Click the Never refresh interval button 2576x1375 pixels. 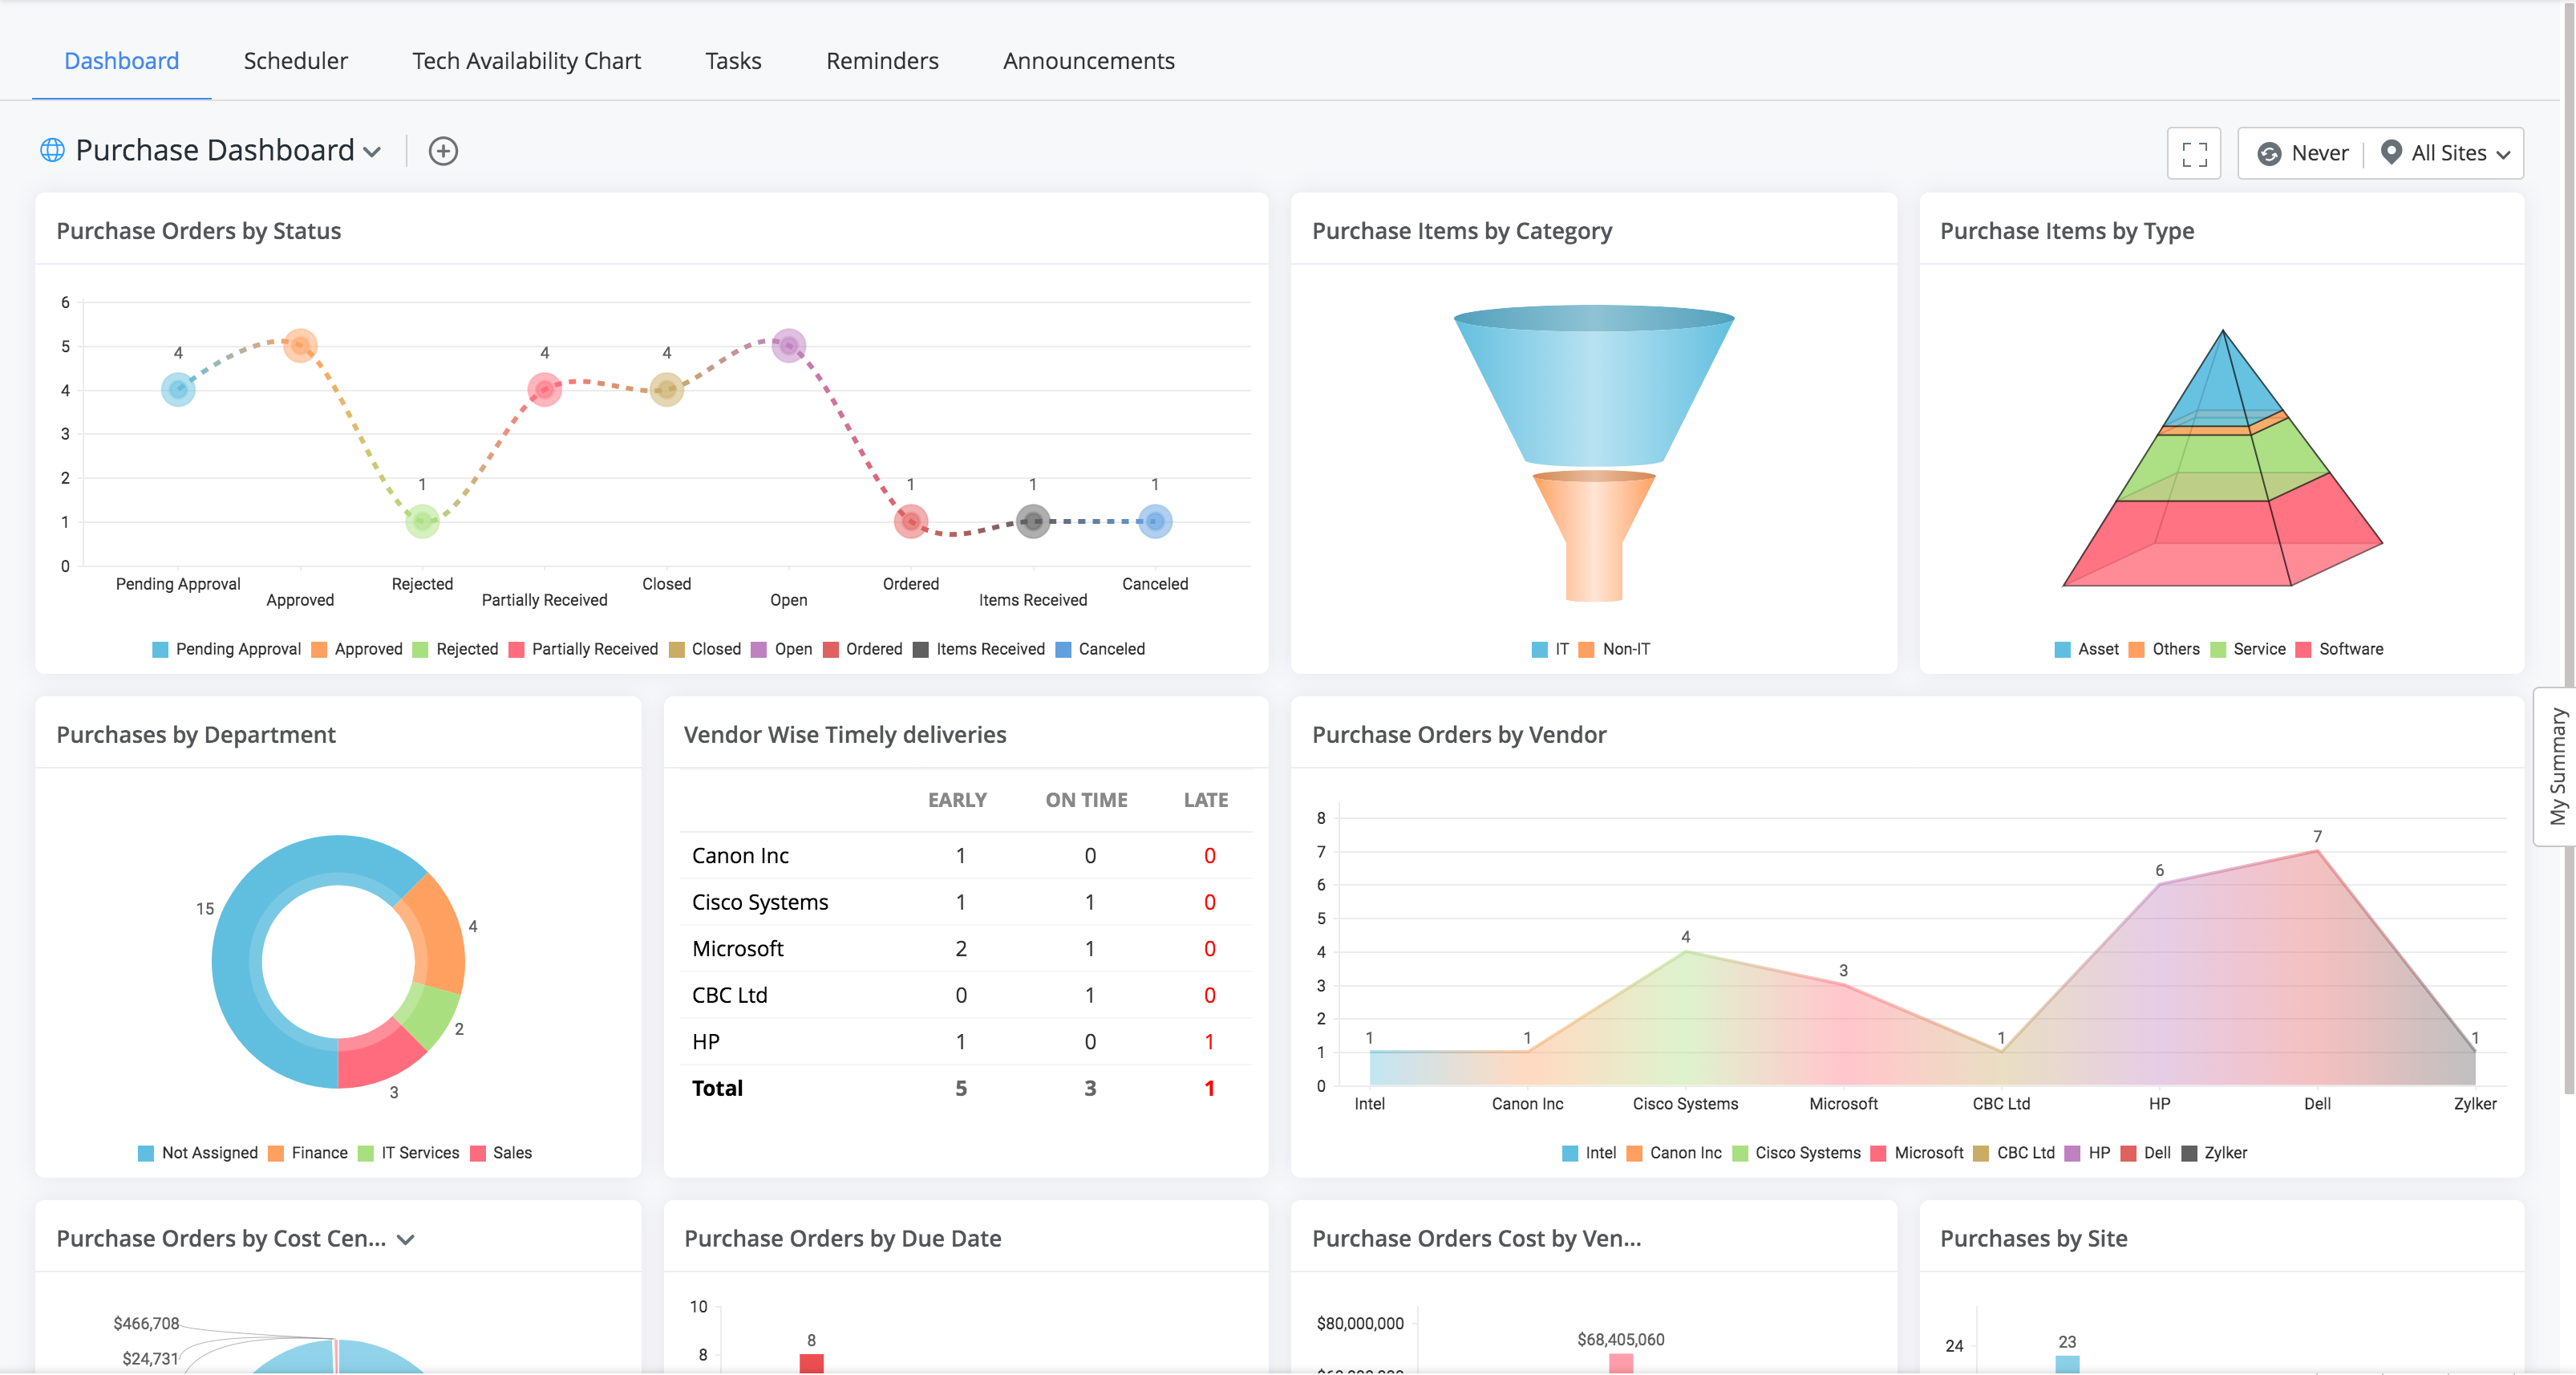2319,153
